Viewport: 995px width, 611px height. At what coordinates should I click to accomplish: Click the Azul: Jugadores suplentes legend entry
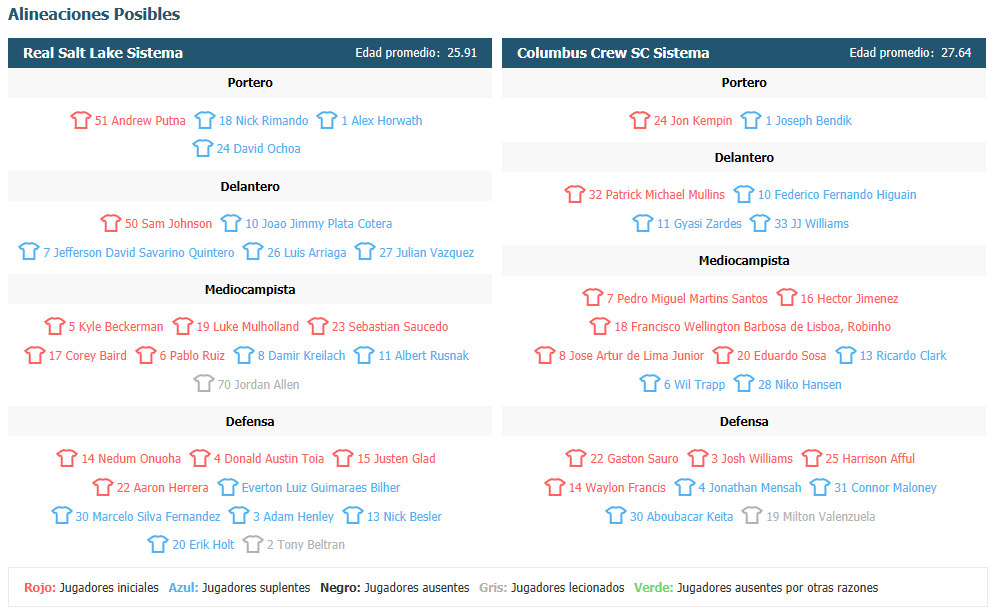click(x=239, y=588)
